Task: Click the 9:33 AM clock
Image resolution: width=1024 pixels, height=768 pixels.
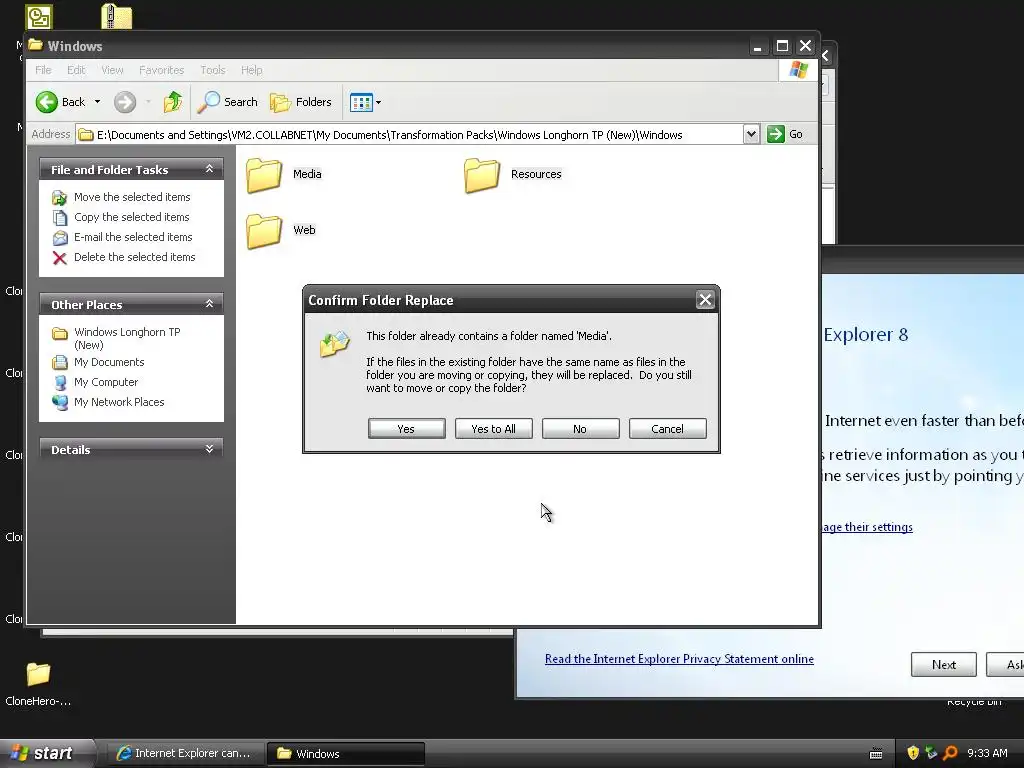Action: [987, 754]
